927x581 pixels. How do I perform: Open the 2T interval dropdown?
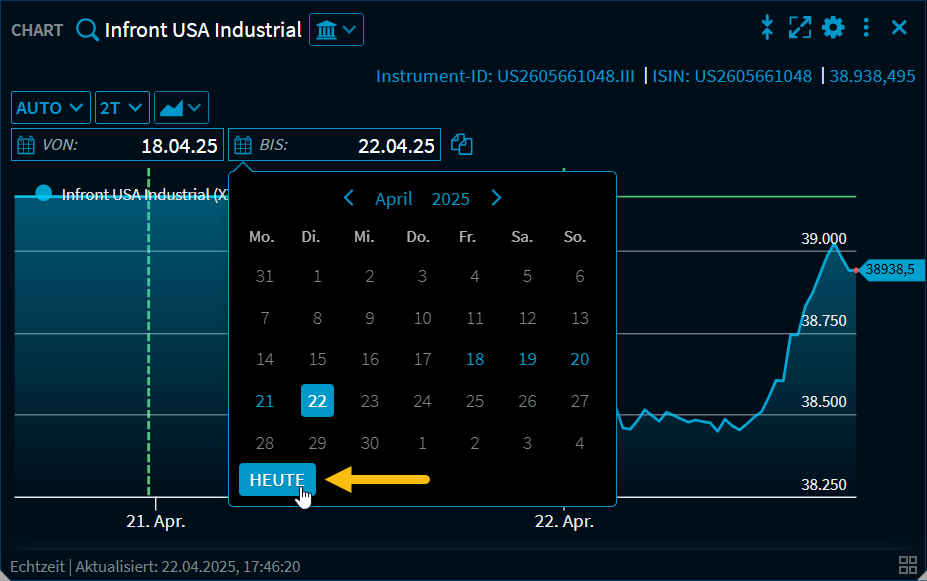(121, 107)
